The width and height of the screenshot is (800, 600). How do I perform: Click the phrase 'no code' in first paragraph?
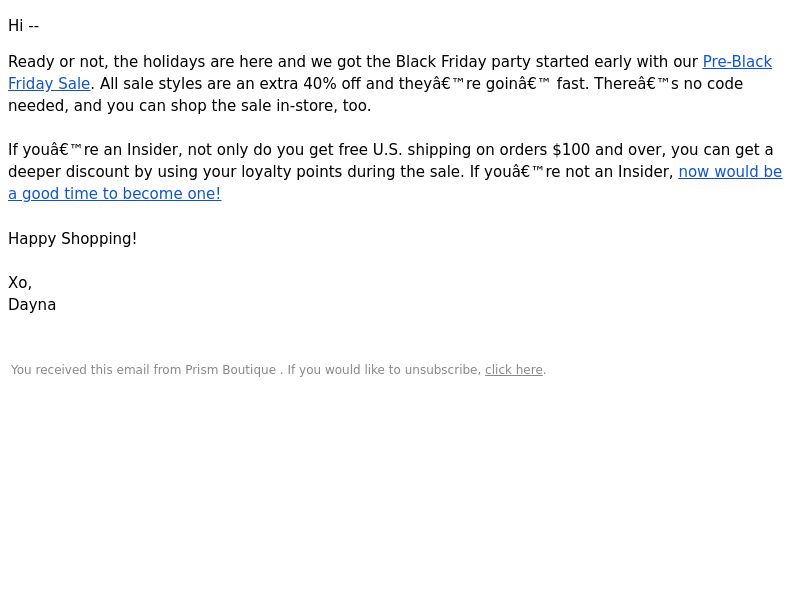pyautogui.click(x=713, y=84)
